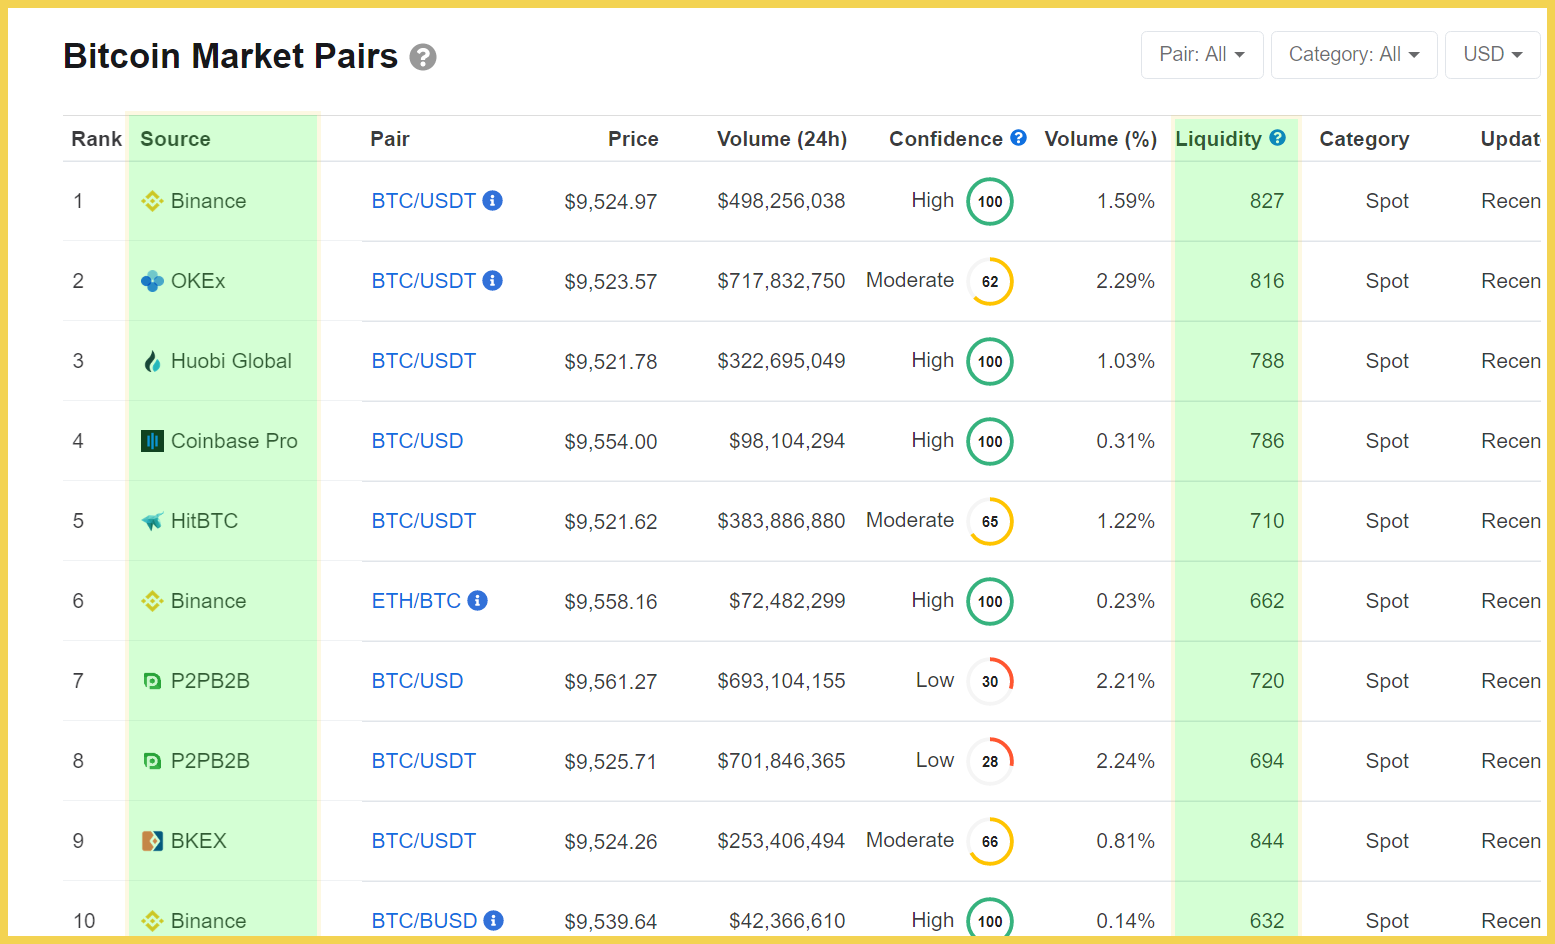Select the liquidity value 827

[1266, 201]
